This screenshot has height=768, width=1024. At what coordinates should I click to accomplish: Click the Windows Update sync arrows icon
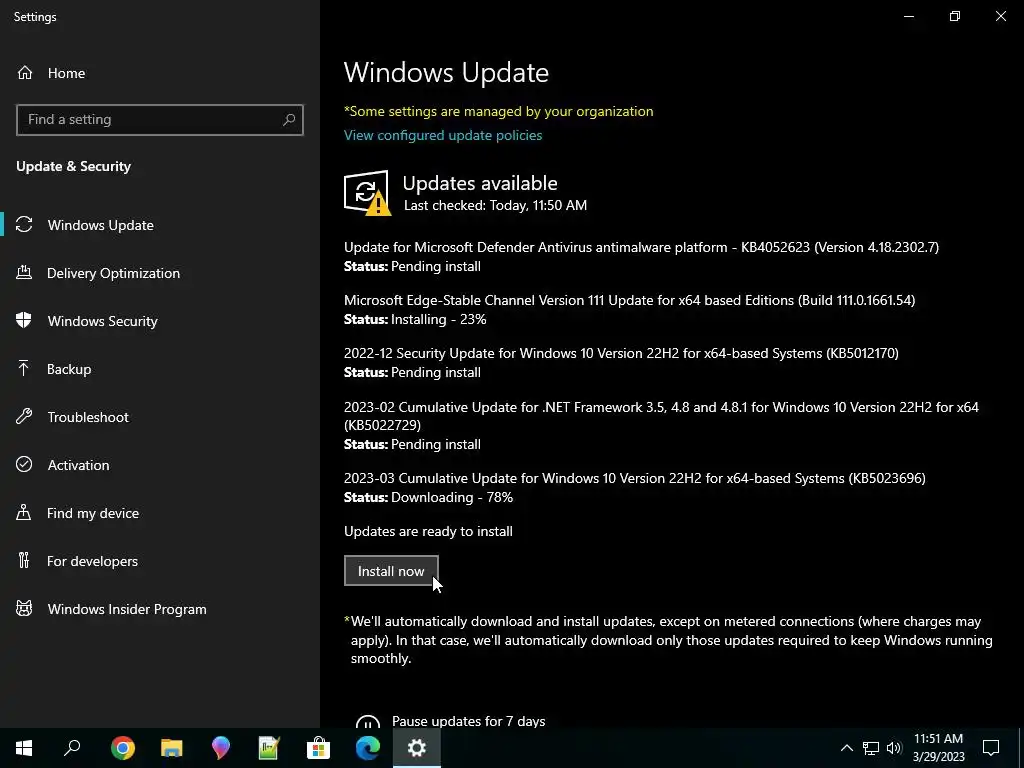24,225
